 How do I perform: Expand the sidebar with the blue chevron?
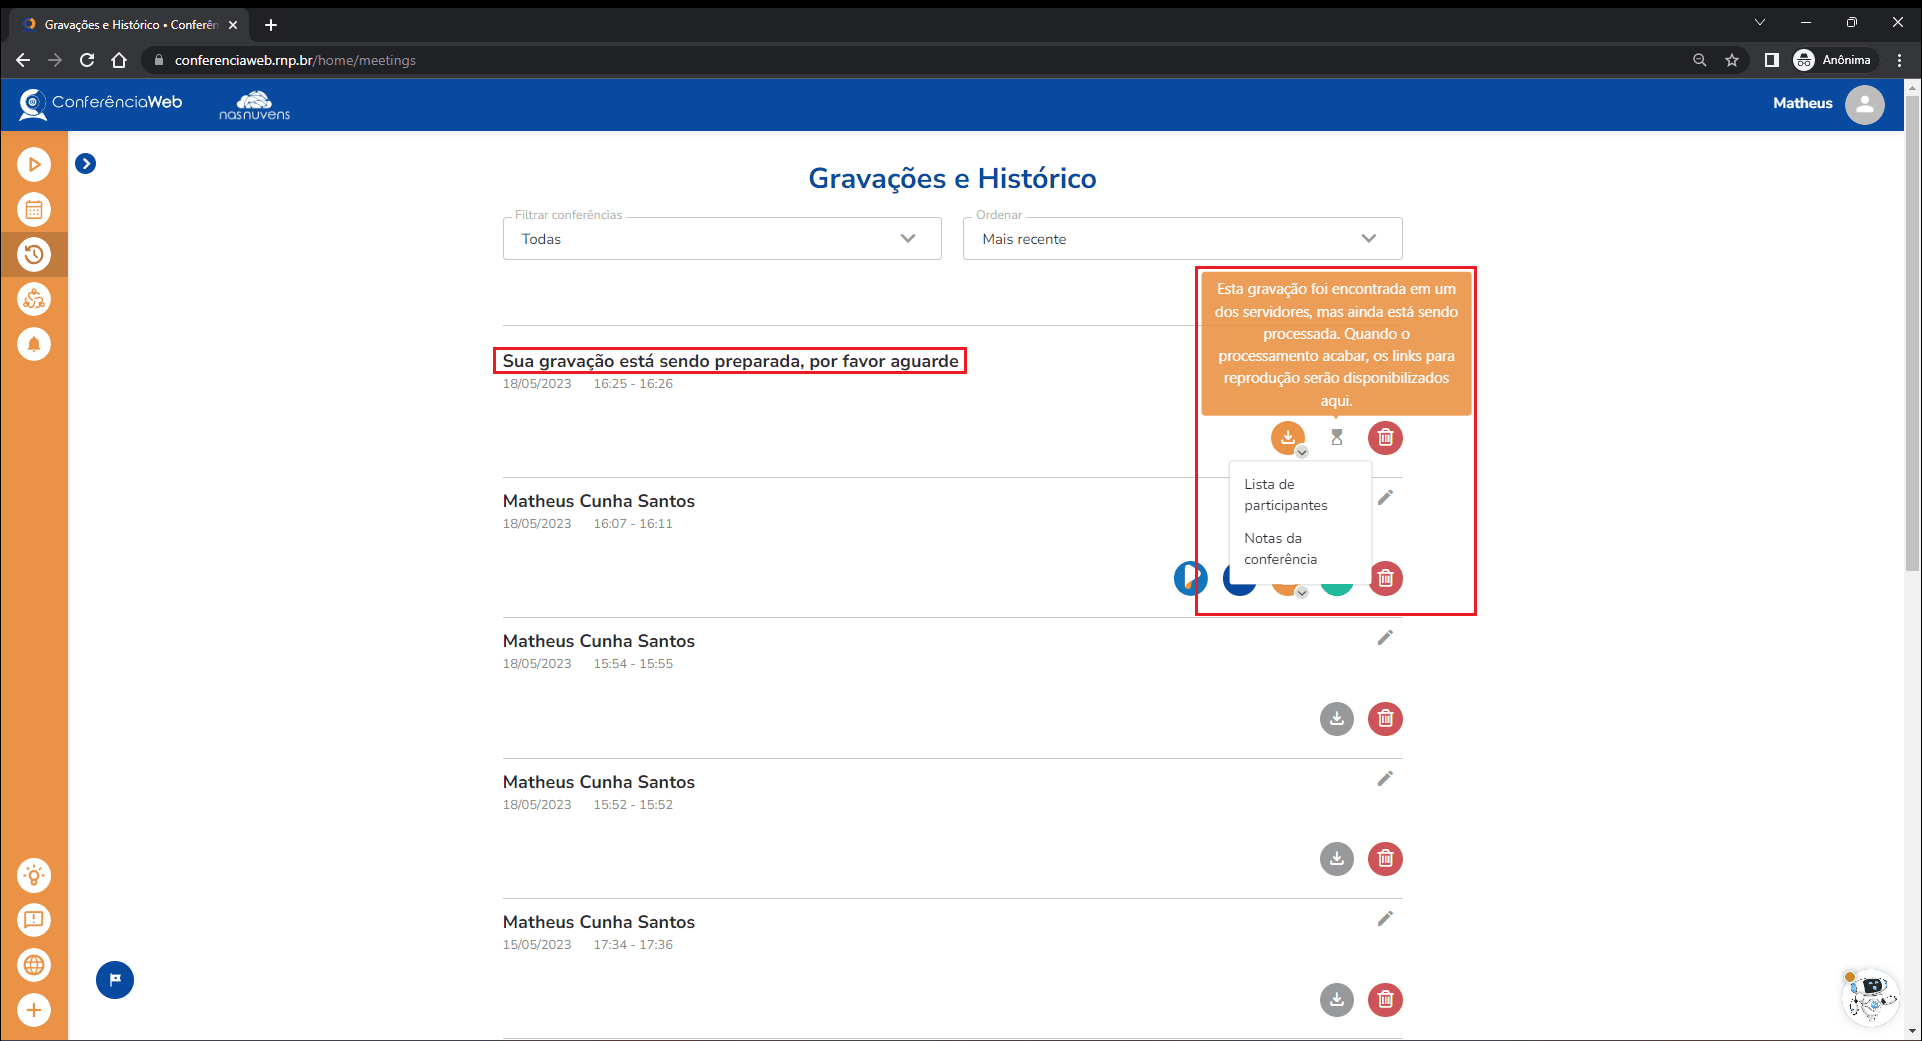[x=86, y=164]
